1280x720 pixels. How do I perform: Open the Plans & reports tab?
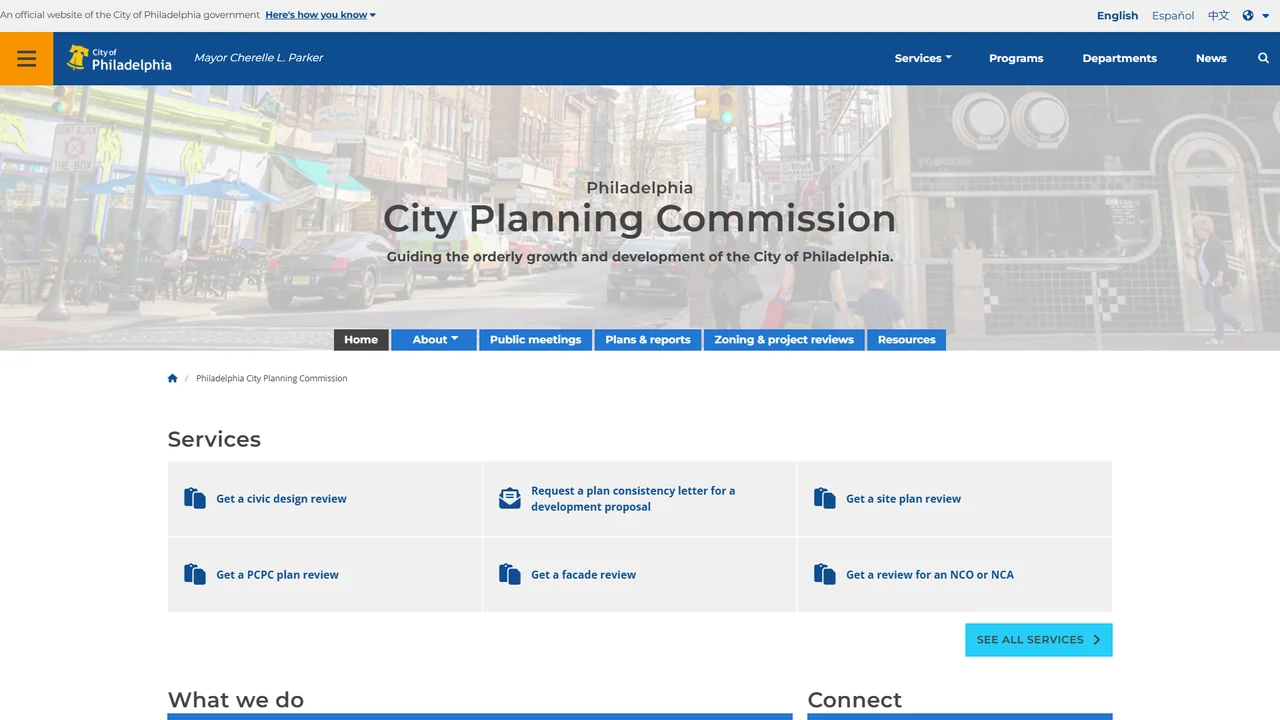click(x=648, y=340)
